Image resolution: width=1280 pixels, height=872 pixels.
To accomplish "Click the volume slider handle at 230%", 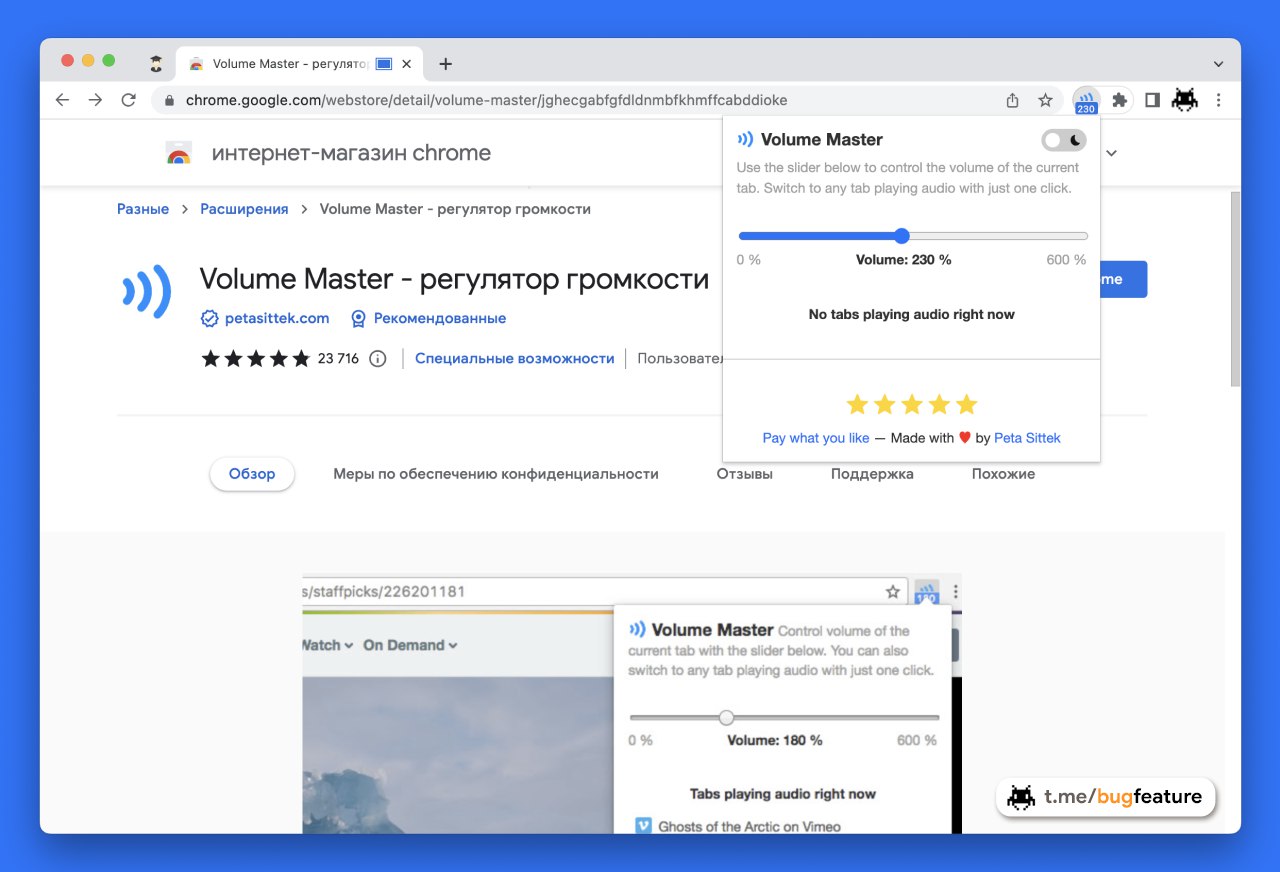I will pyautogui.click(x=901, y=236).
